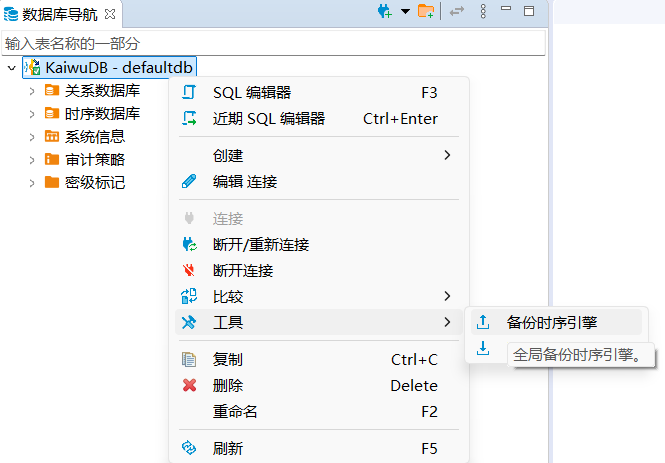Click the new connection plug icon
665x463 pixels.
tap(385, 11)
